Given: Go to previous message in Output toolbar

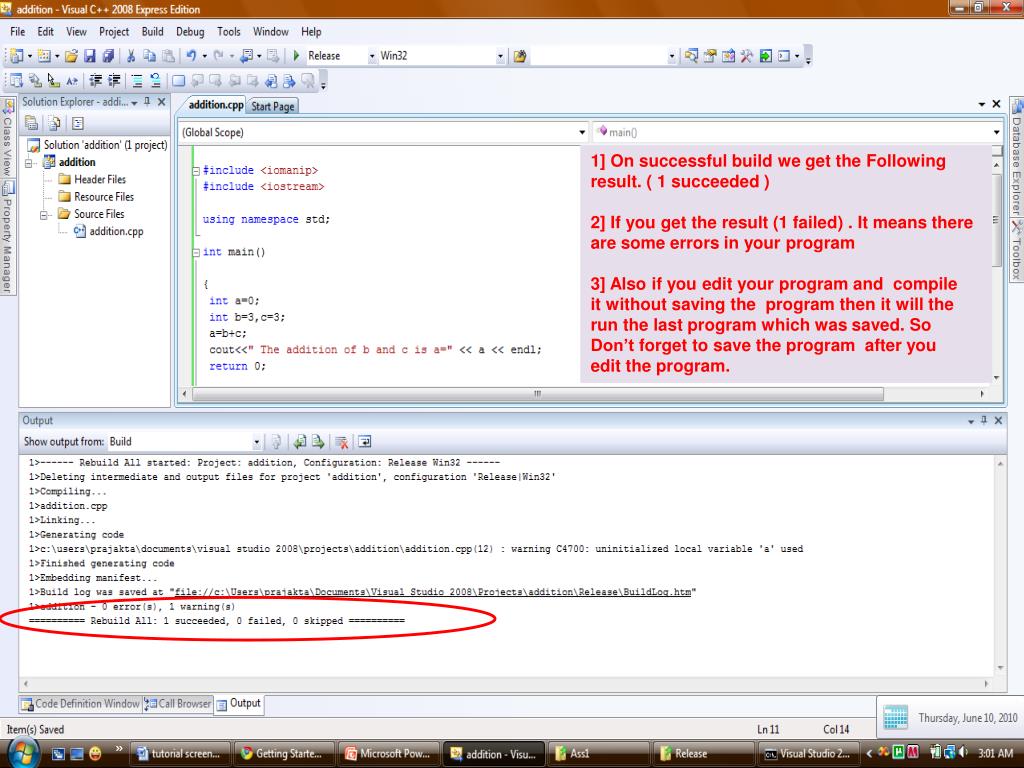Looking at the screenshot, I should [300, 442].
